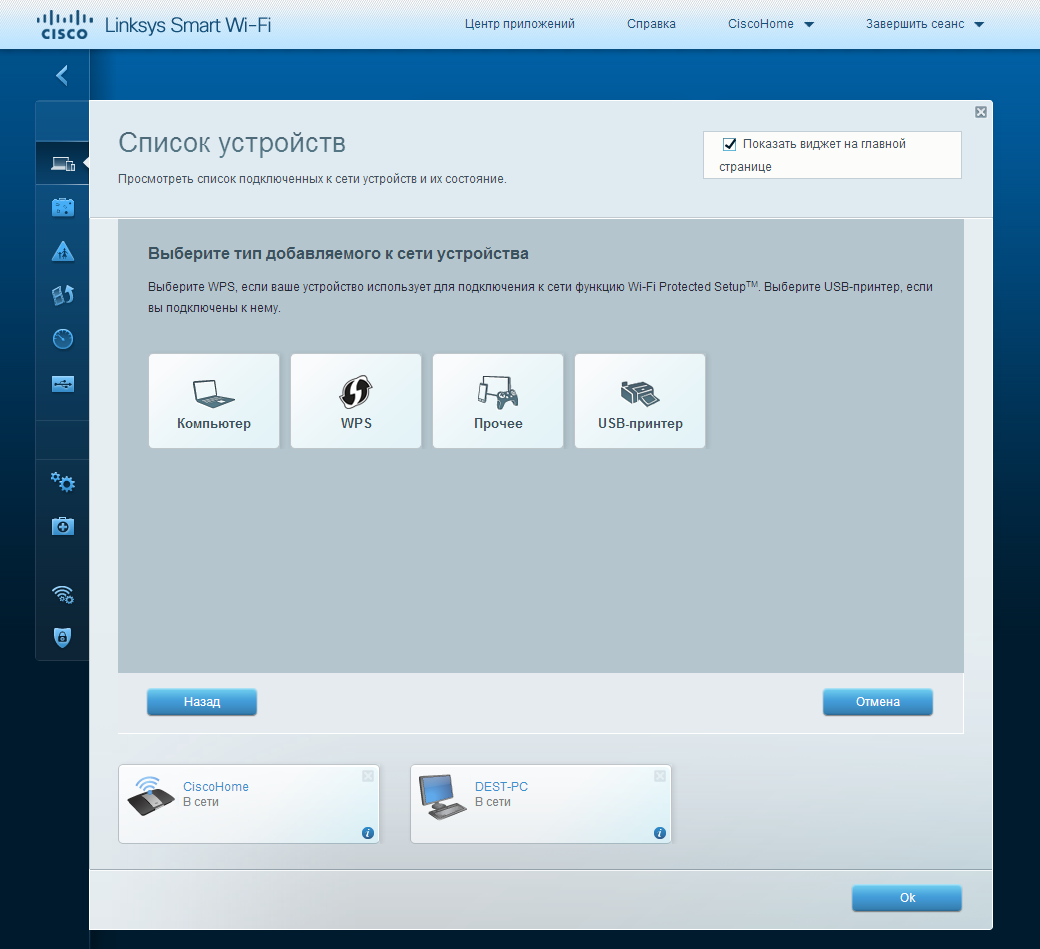Open the Speed Test gauge icon

click(63, 339)
